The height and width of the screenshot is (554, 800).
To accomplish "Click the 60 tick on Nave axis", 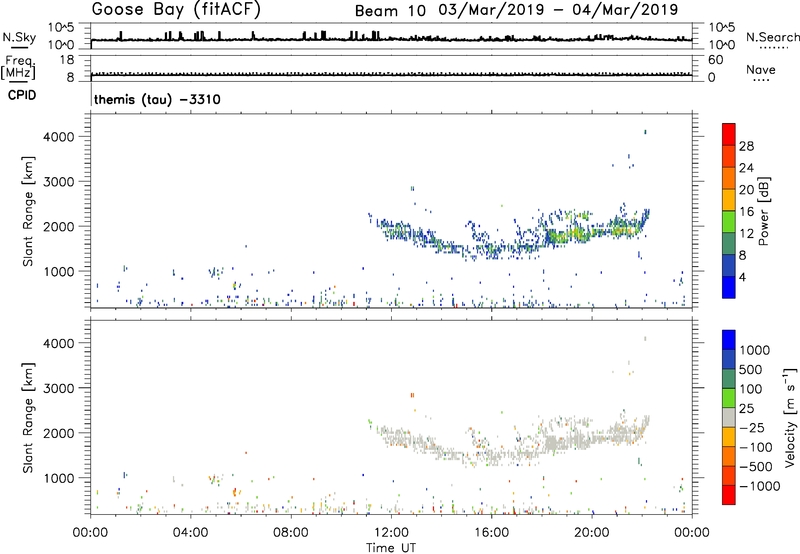I will pyautogui.click(x=715, y=60).
